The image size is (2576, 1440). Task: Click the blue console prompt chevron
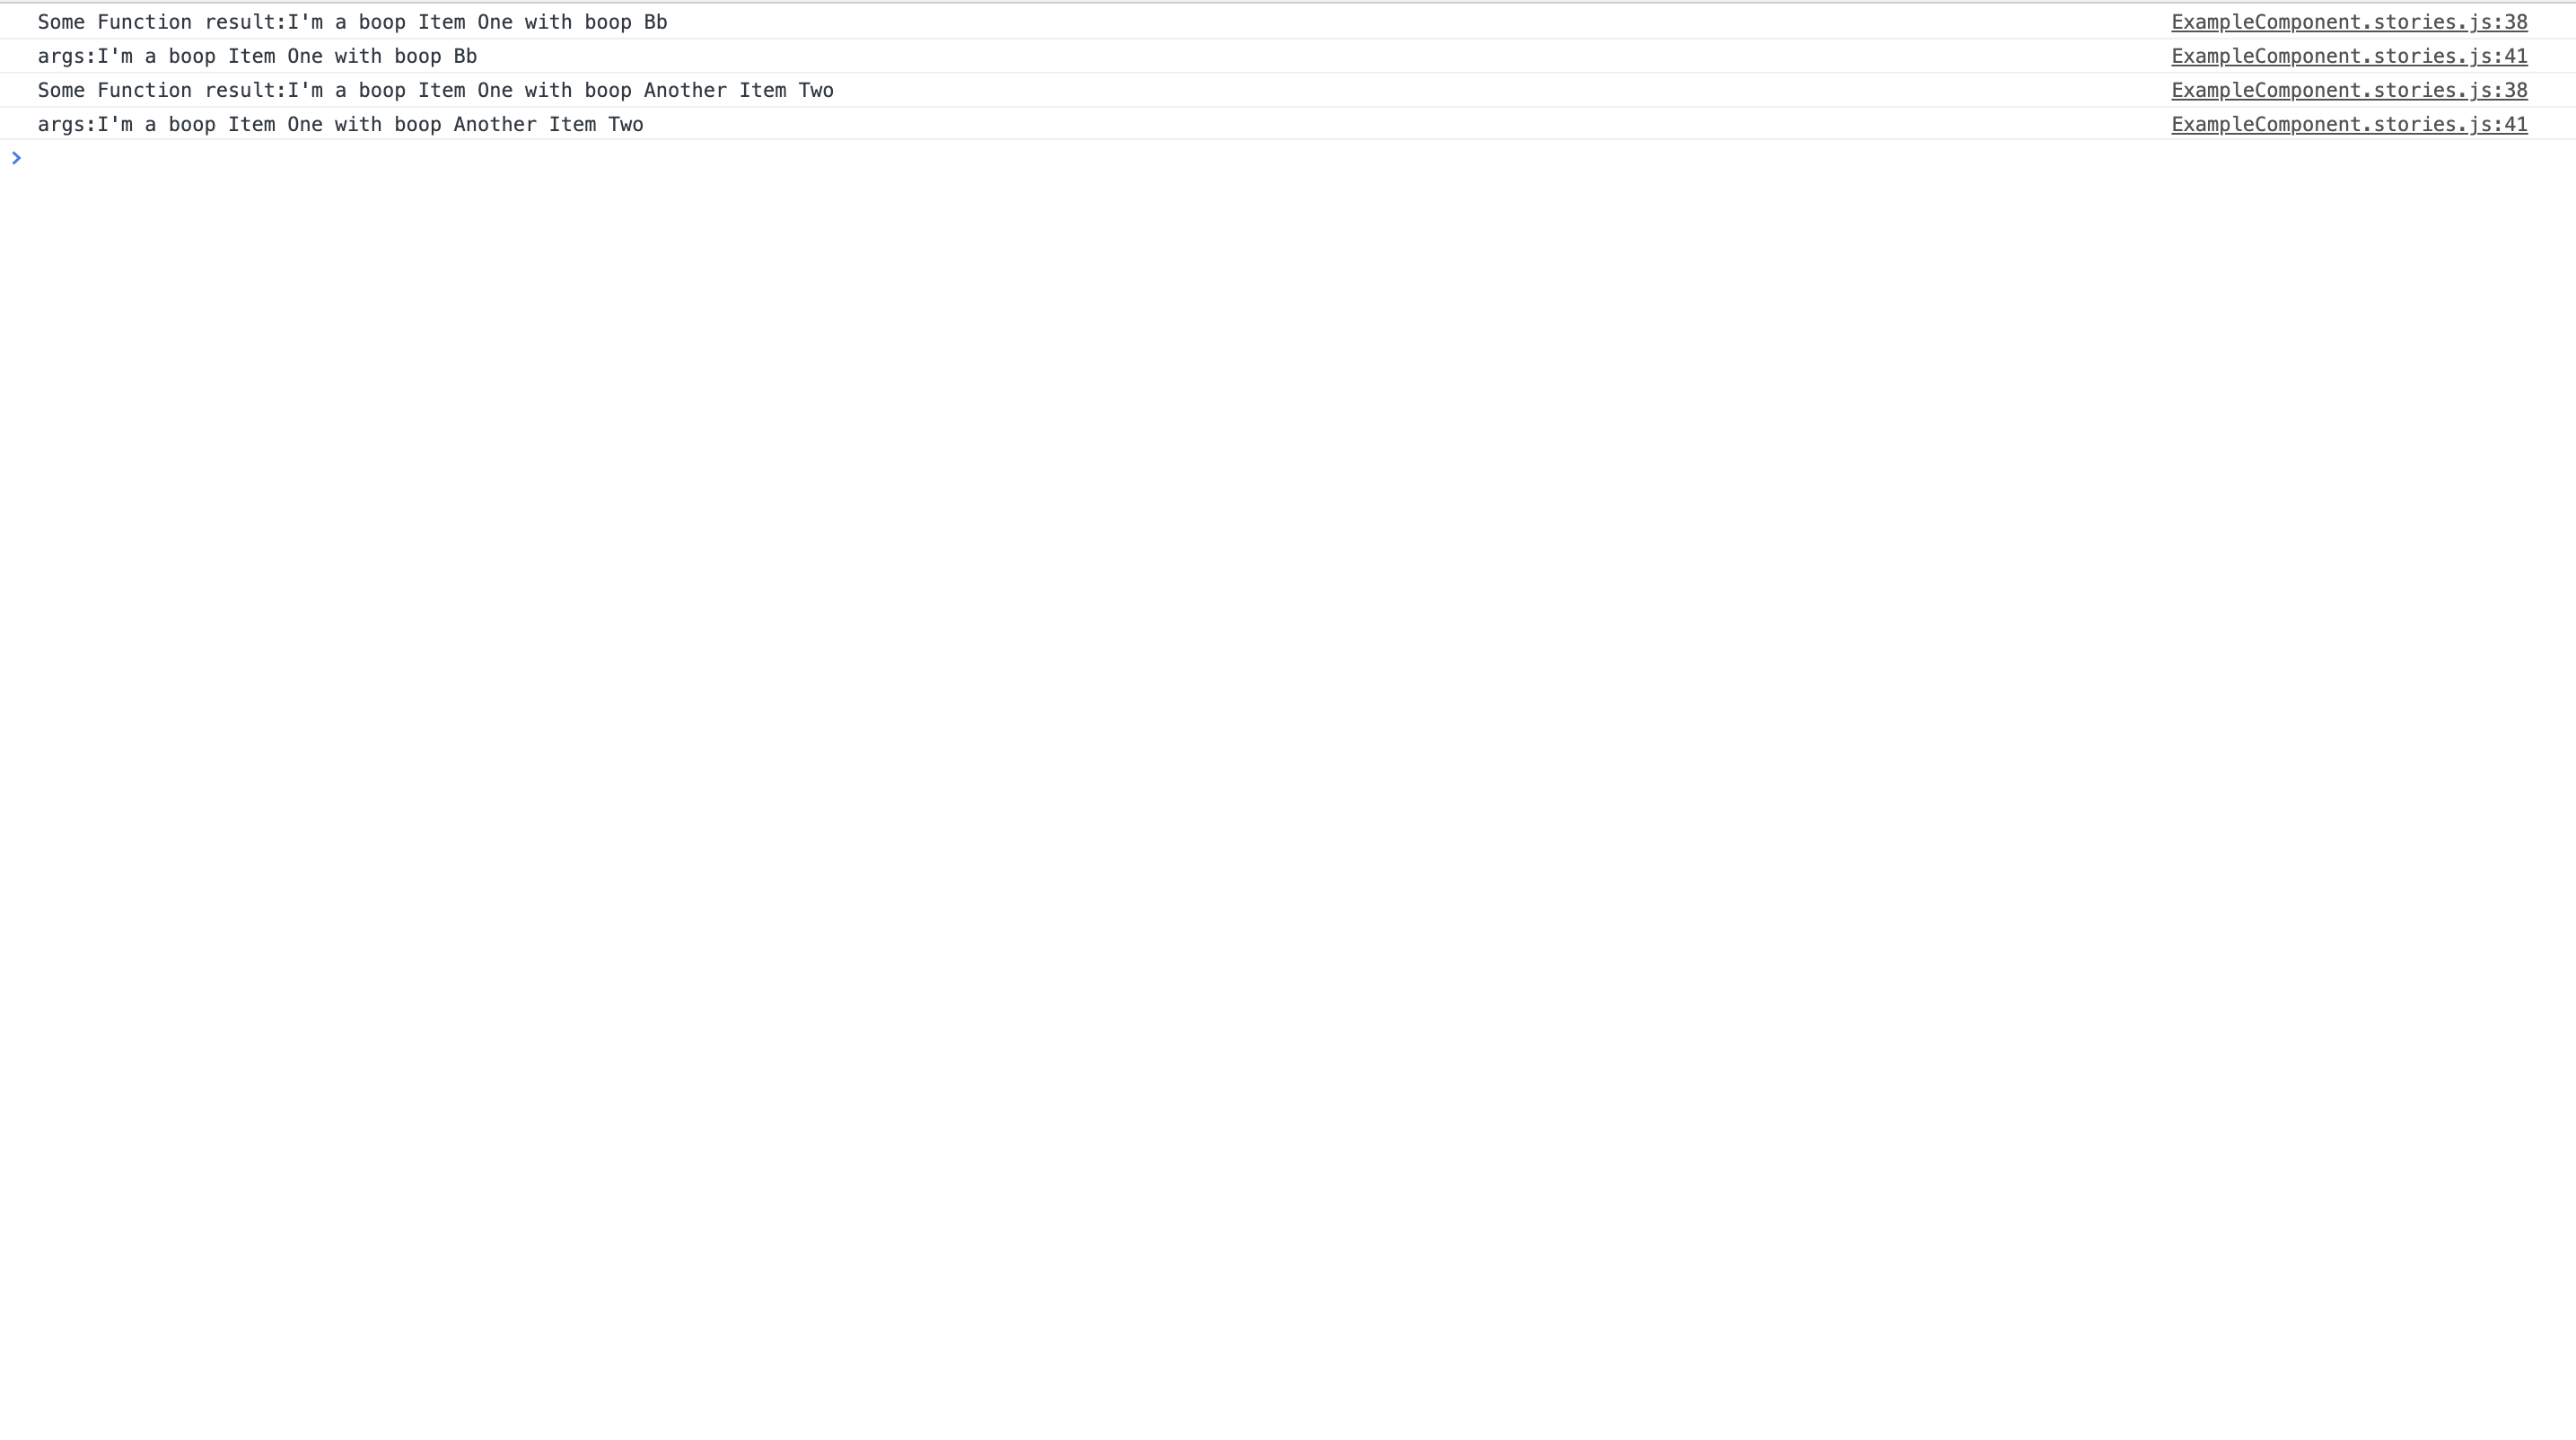coord(16,157)
